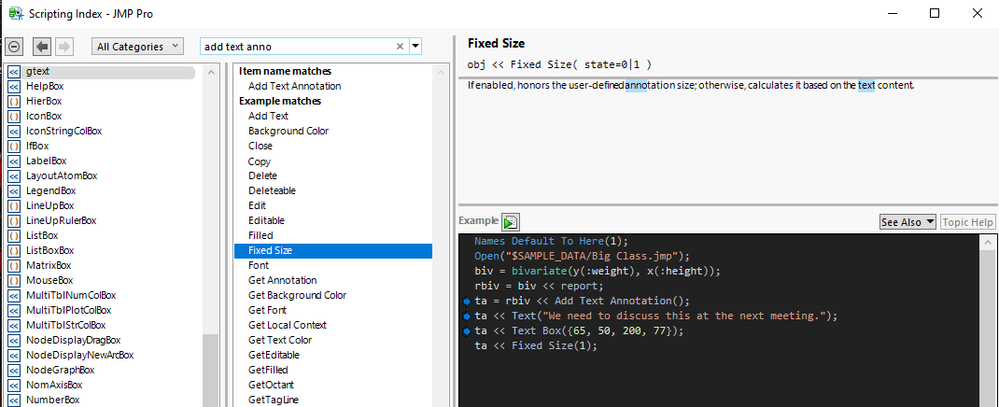The height and width of the screenshot is (407, 999).
Task: Select the Copy result
Action: (259, 161)
